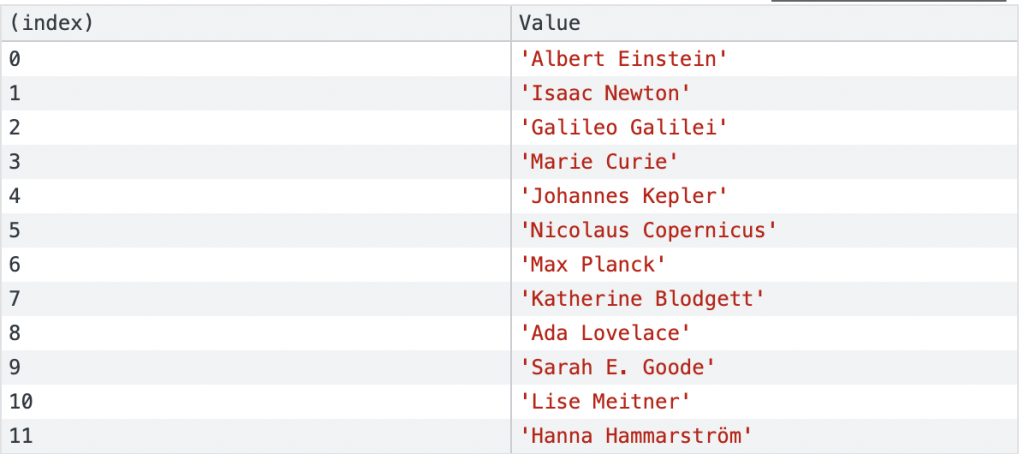Click the 'Nicolaus Copernicus' value
This screenshot has width=1024, height=454.
pos(649,230)
